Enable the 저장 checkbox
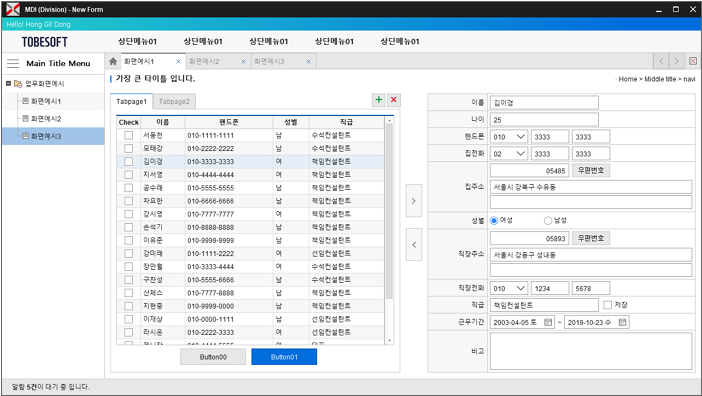The image size is (702, 396). point(608,305)
